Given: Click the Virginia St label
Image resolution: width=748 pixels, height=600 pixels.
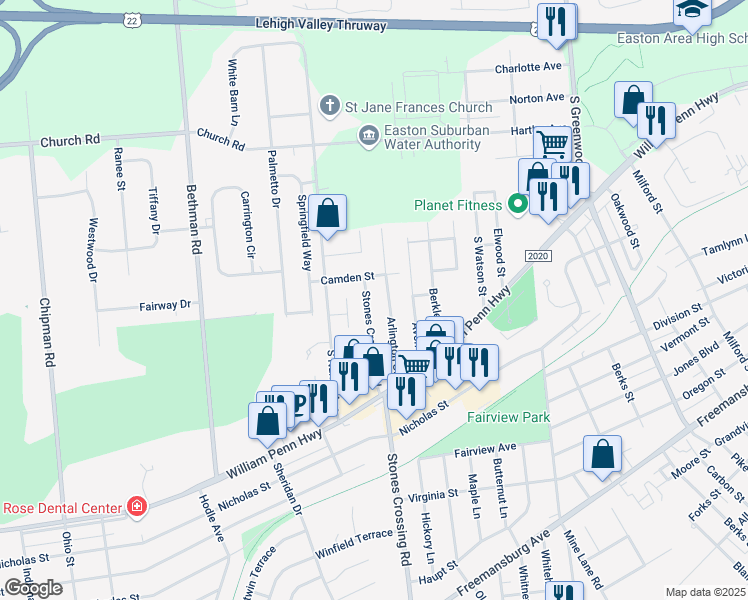Looking at the screenshot, I should click(433, 496).
